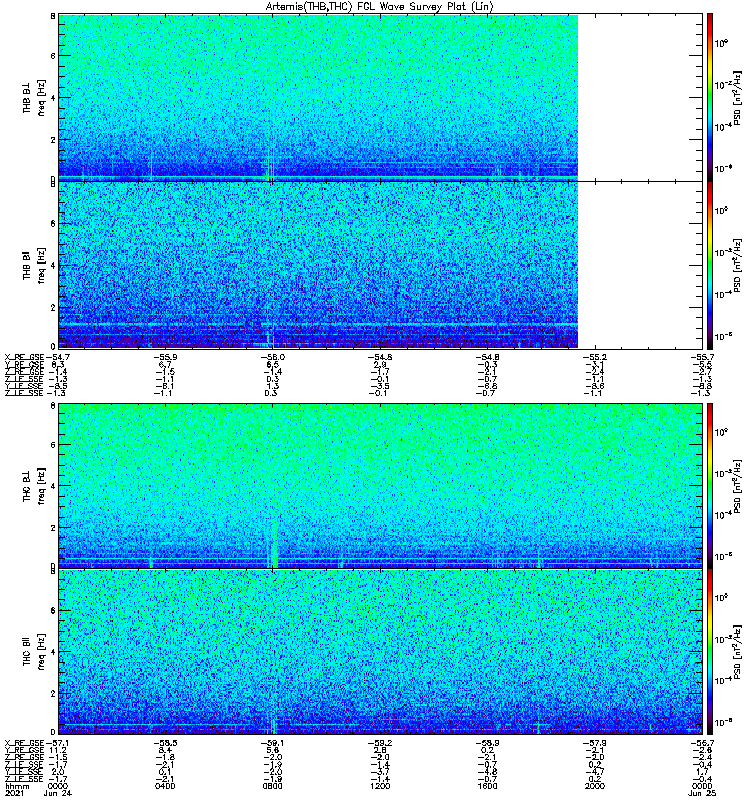Click the 'THC B⊥ freq [Hz]' axis label
This screenshot has height=800, width=750.
(x=34, y=486)
